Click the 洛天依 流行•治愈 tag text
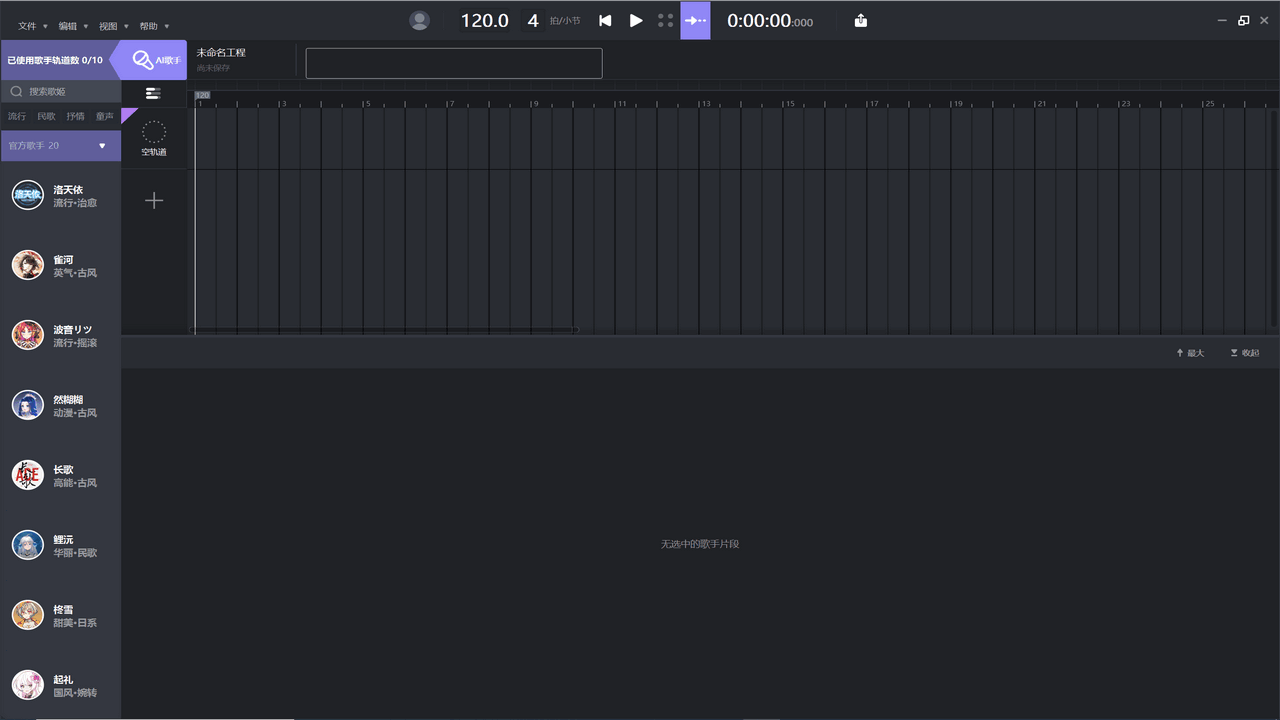 pyautogui.click(x=75, y=203)
